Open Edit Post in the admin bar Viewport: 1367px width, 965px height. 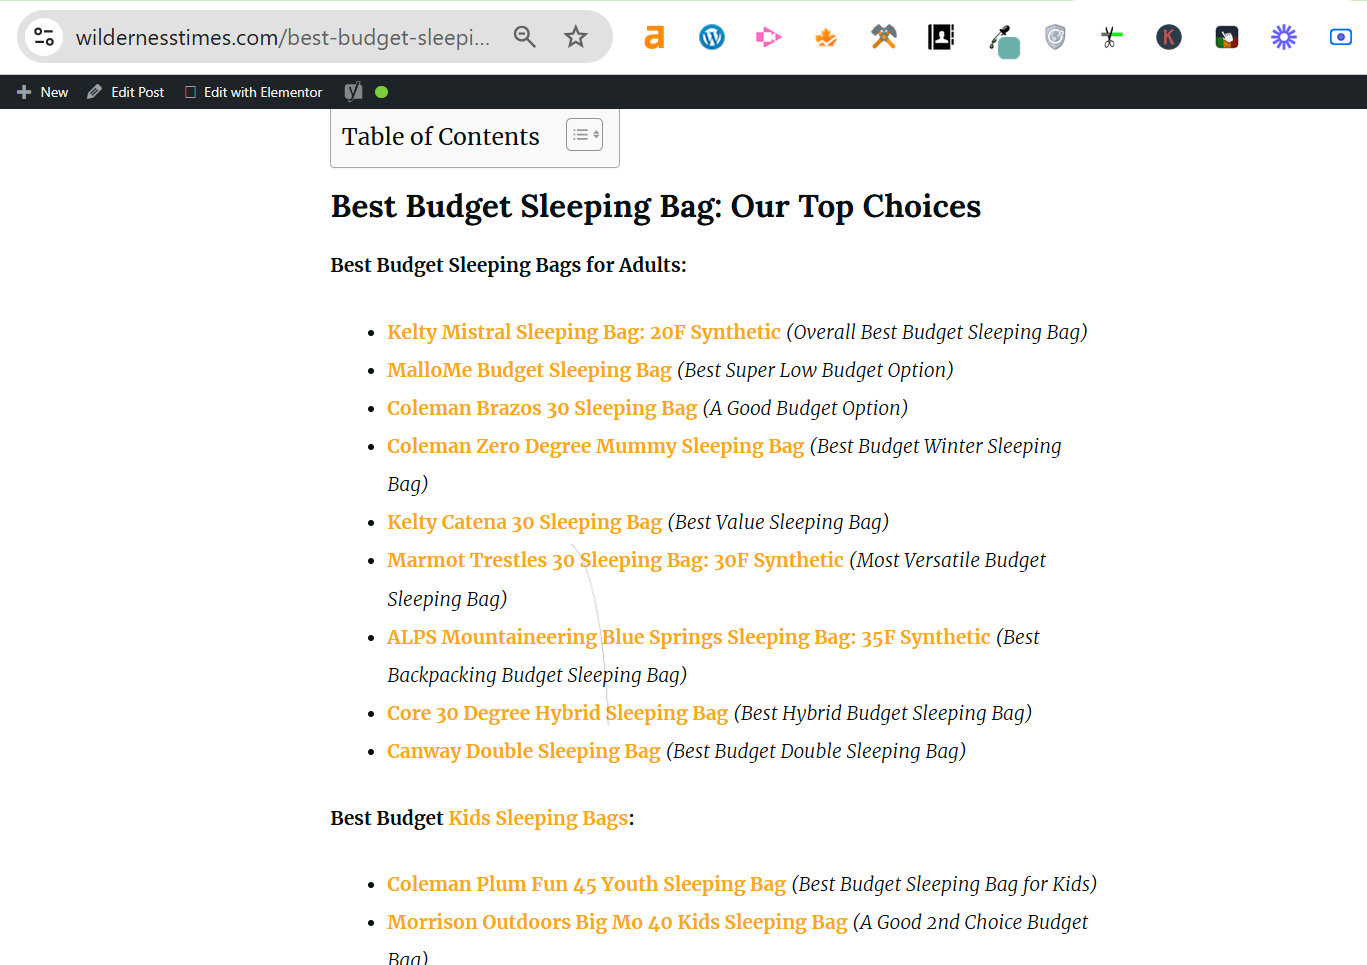pyautogui.click(x=125, y=92)
